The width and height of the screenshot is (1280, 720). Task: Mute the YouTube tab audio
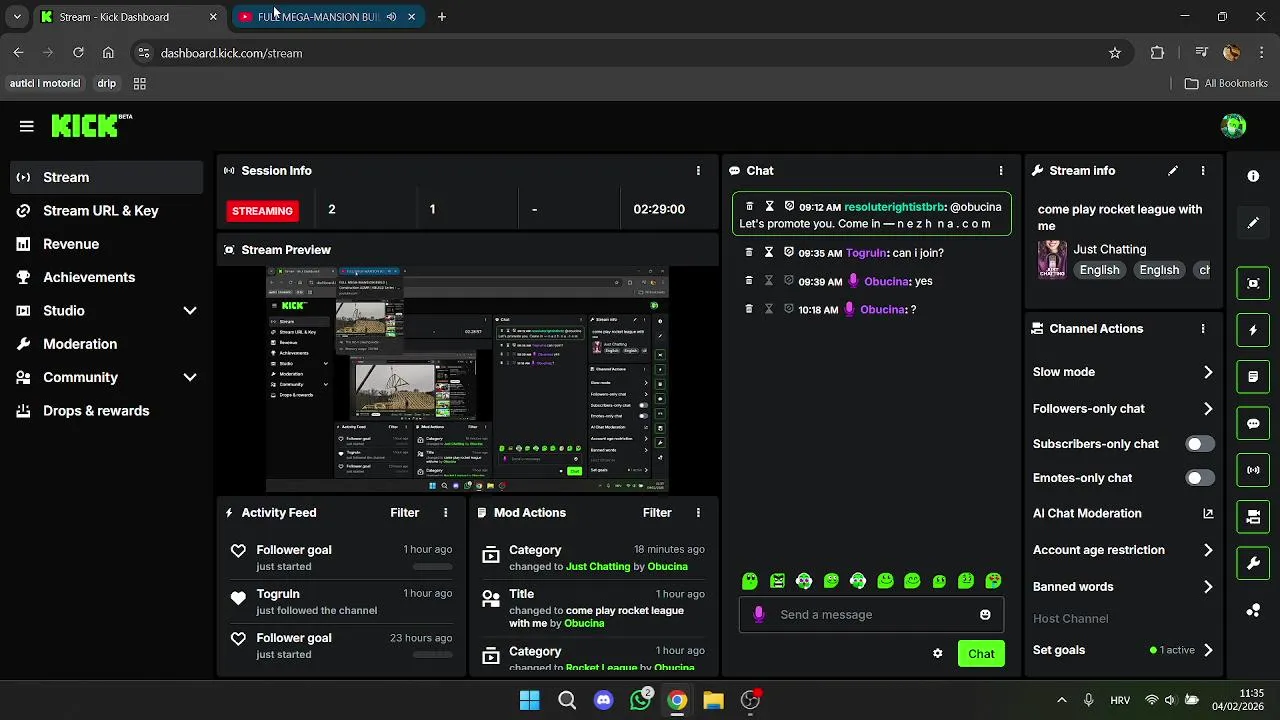pyautogui.click(x=391, y=17)
